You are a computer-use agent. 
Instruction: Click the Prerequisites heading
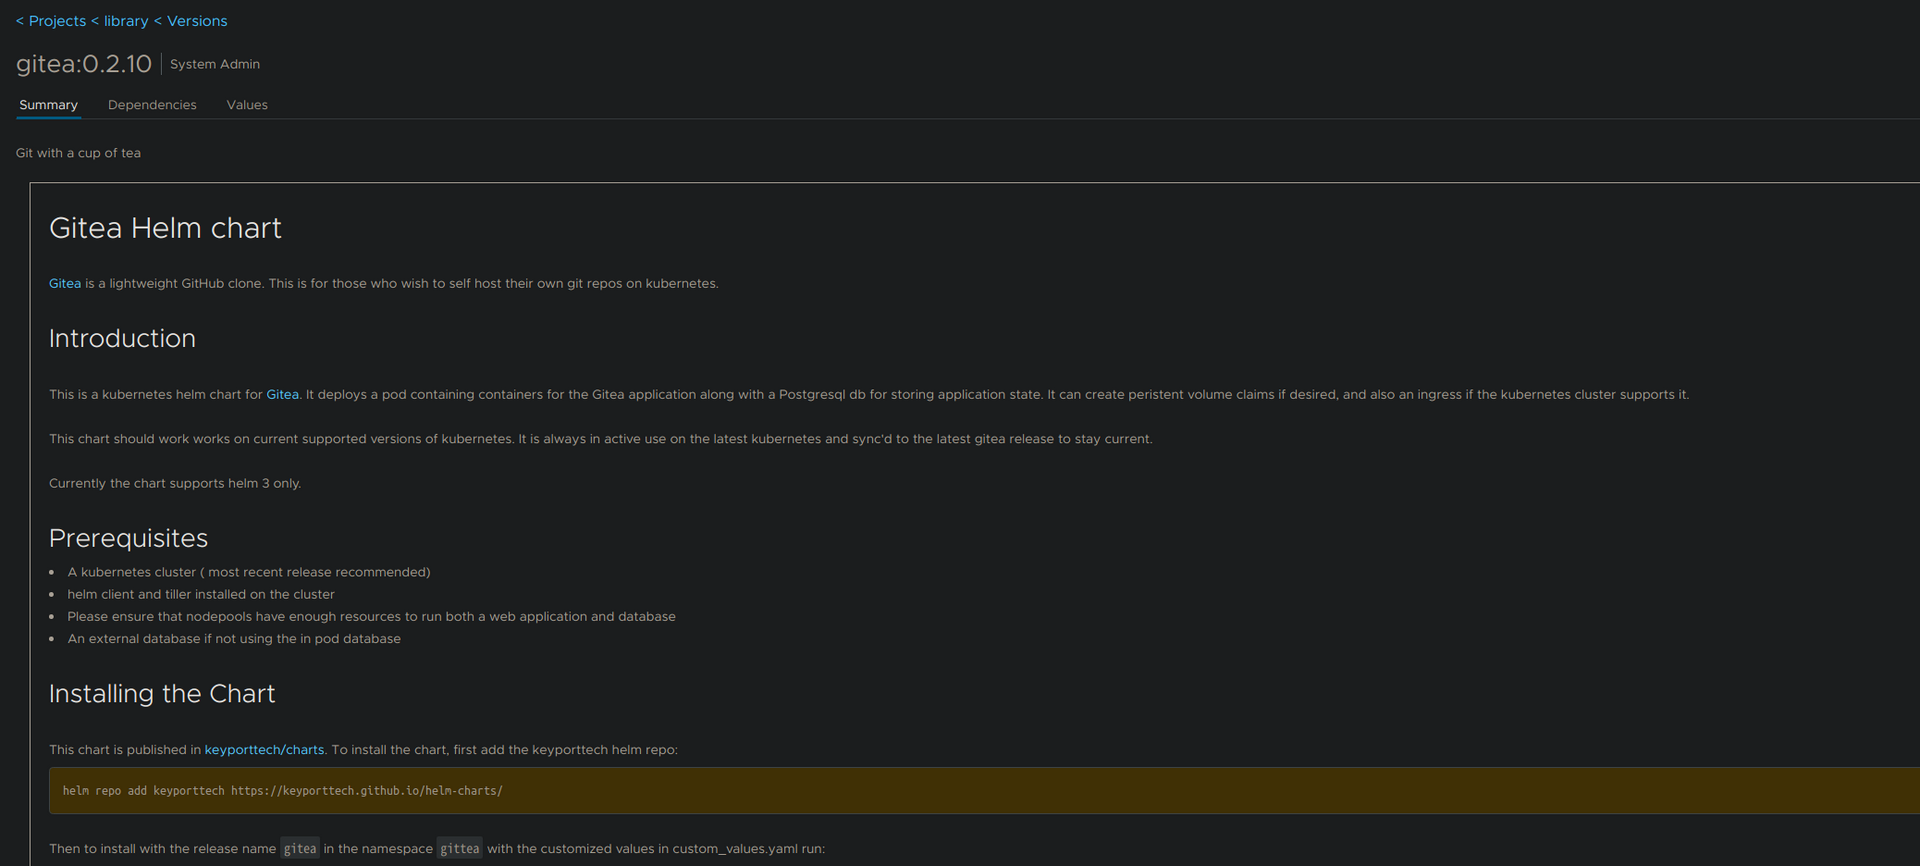[128, 538]
